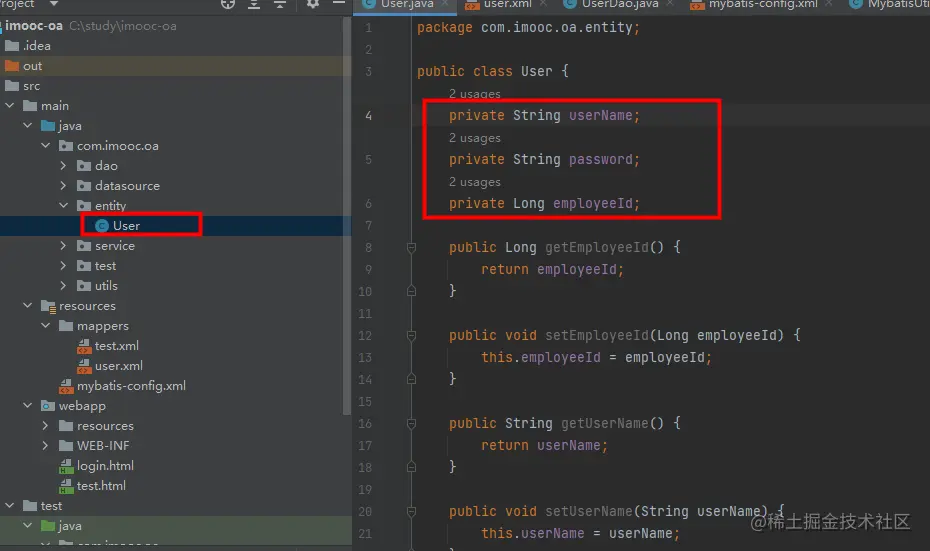Click the Project tree vertical scrollbar

coord(347,215)
